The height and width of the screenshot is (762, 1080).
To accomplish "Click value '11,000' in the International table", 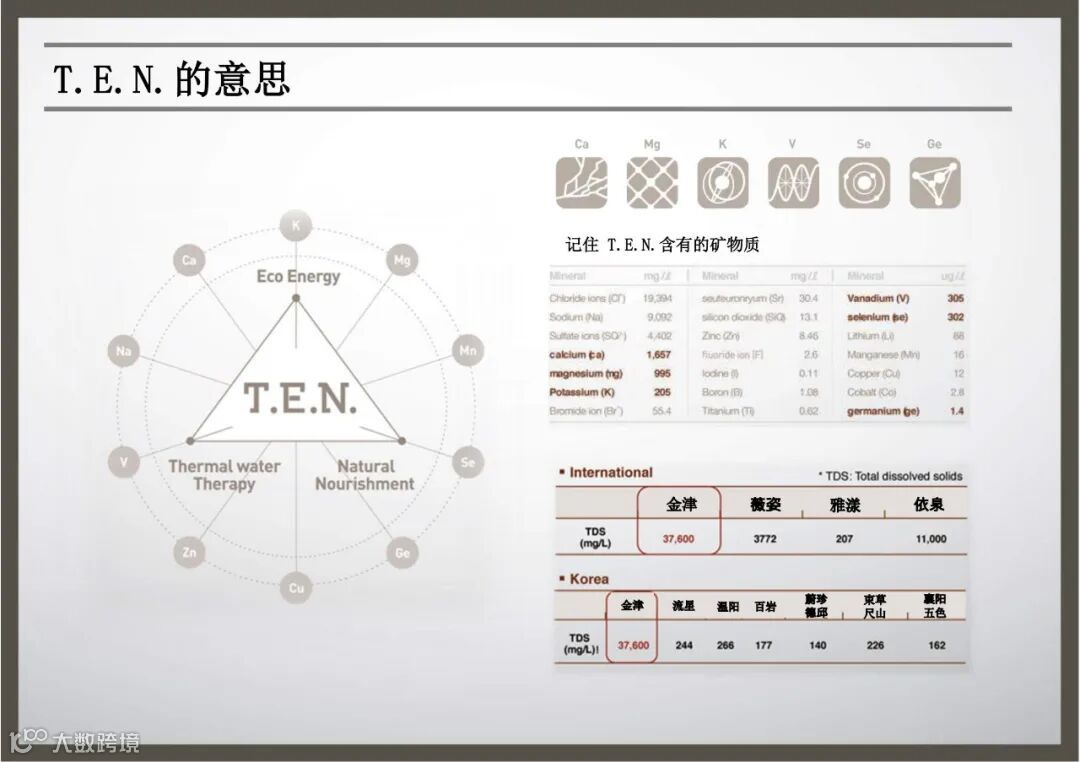I will [x=931, y=539].
